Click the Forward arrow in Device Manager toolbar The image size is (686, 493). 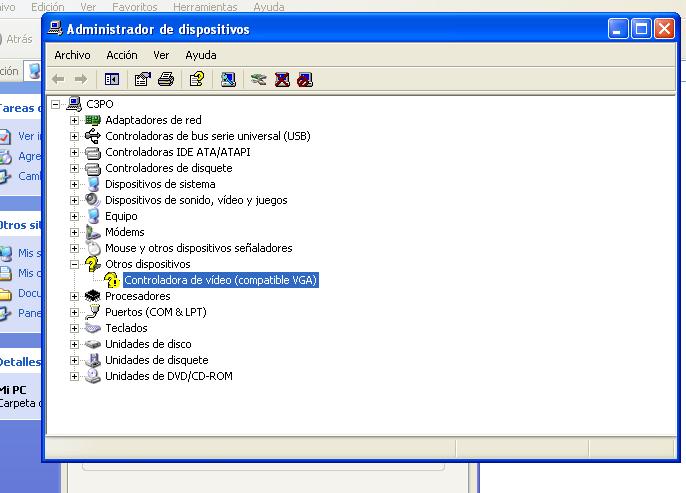81,79
